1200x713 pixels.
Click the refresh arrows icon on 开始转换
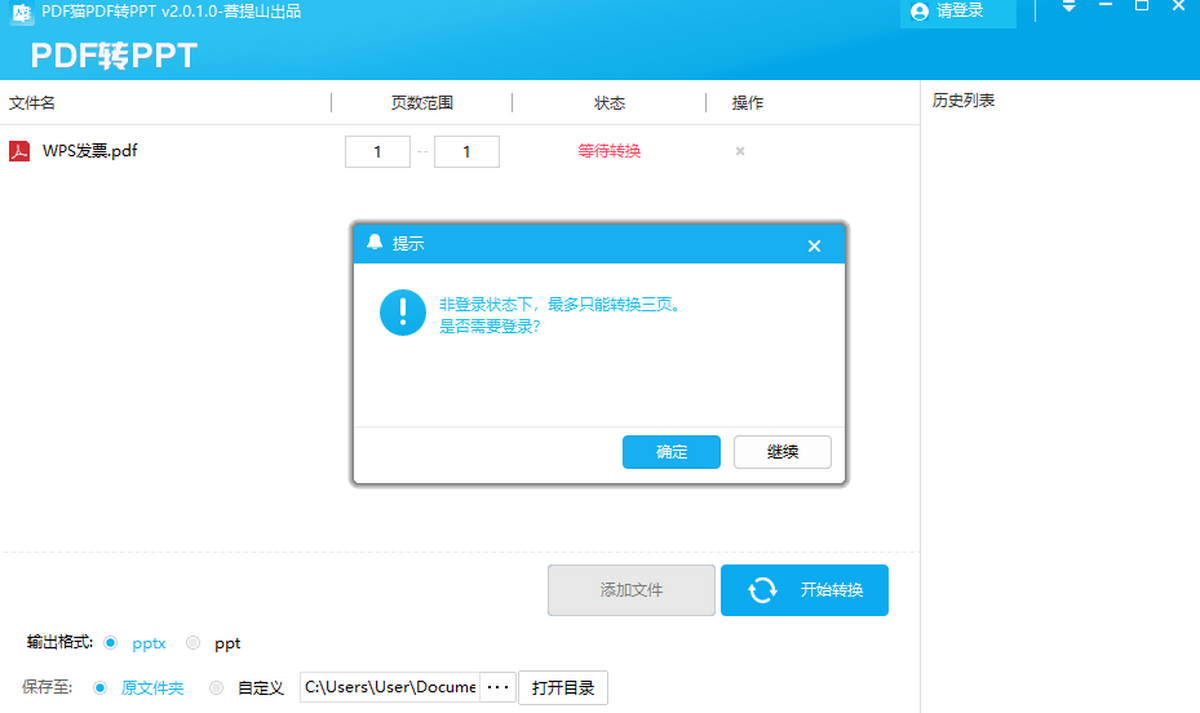763,590
